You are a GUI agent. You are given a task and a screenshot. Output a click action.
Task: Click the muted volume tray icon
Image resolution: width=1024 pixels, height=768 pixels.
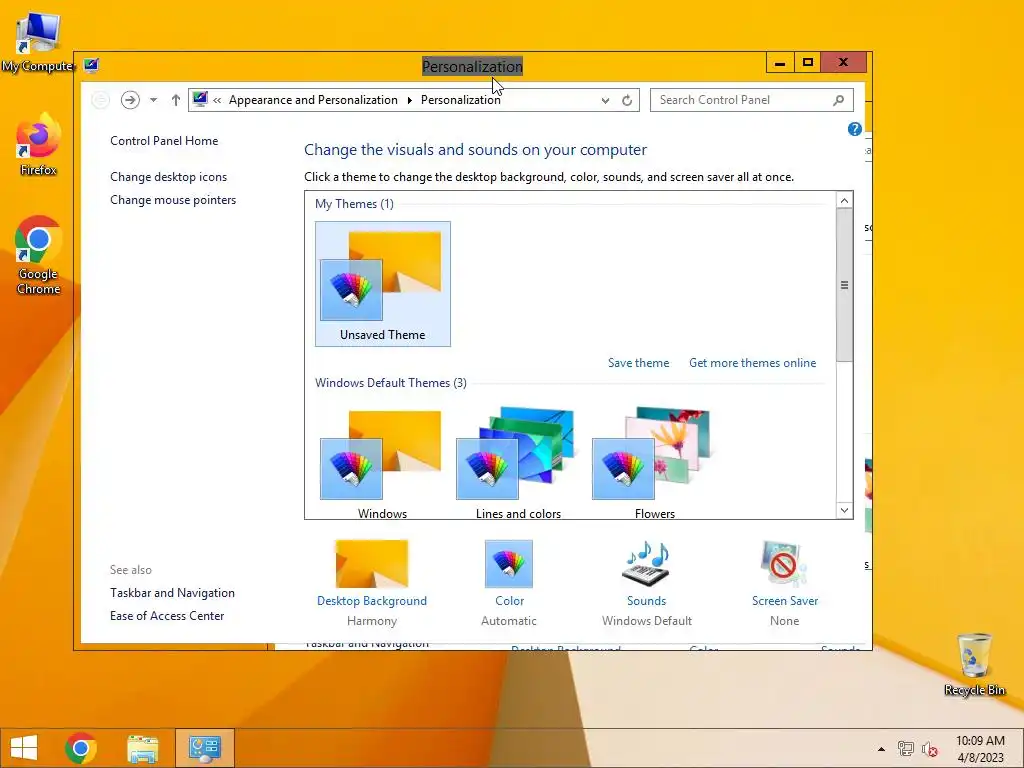929,749
